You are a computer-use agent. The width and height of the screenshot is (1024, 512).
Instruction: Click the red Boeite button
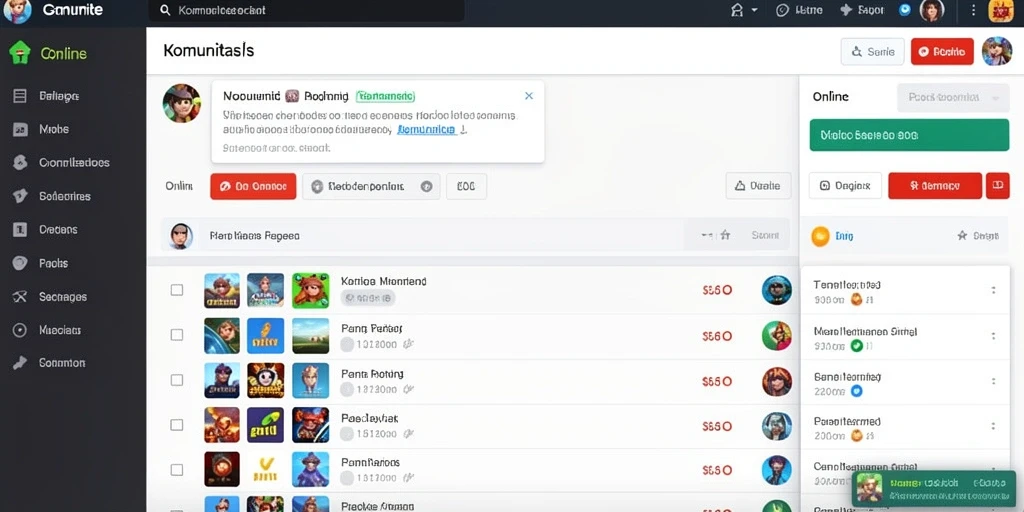point(942,52)
